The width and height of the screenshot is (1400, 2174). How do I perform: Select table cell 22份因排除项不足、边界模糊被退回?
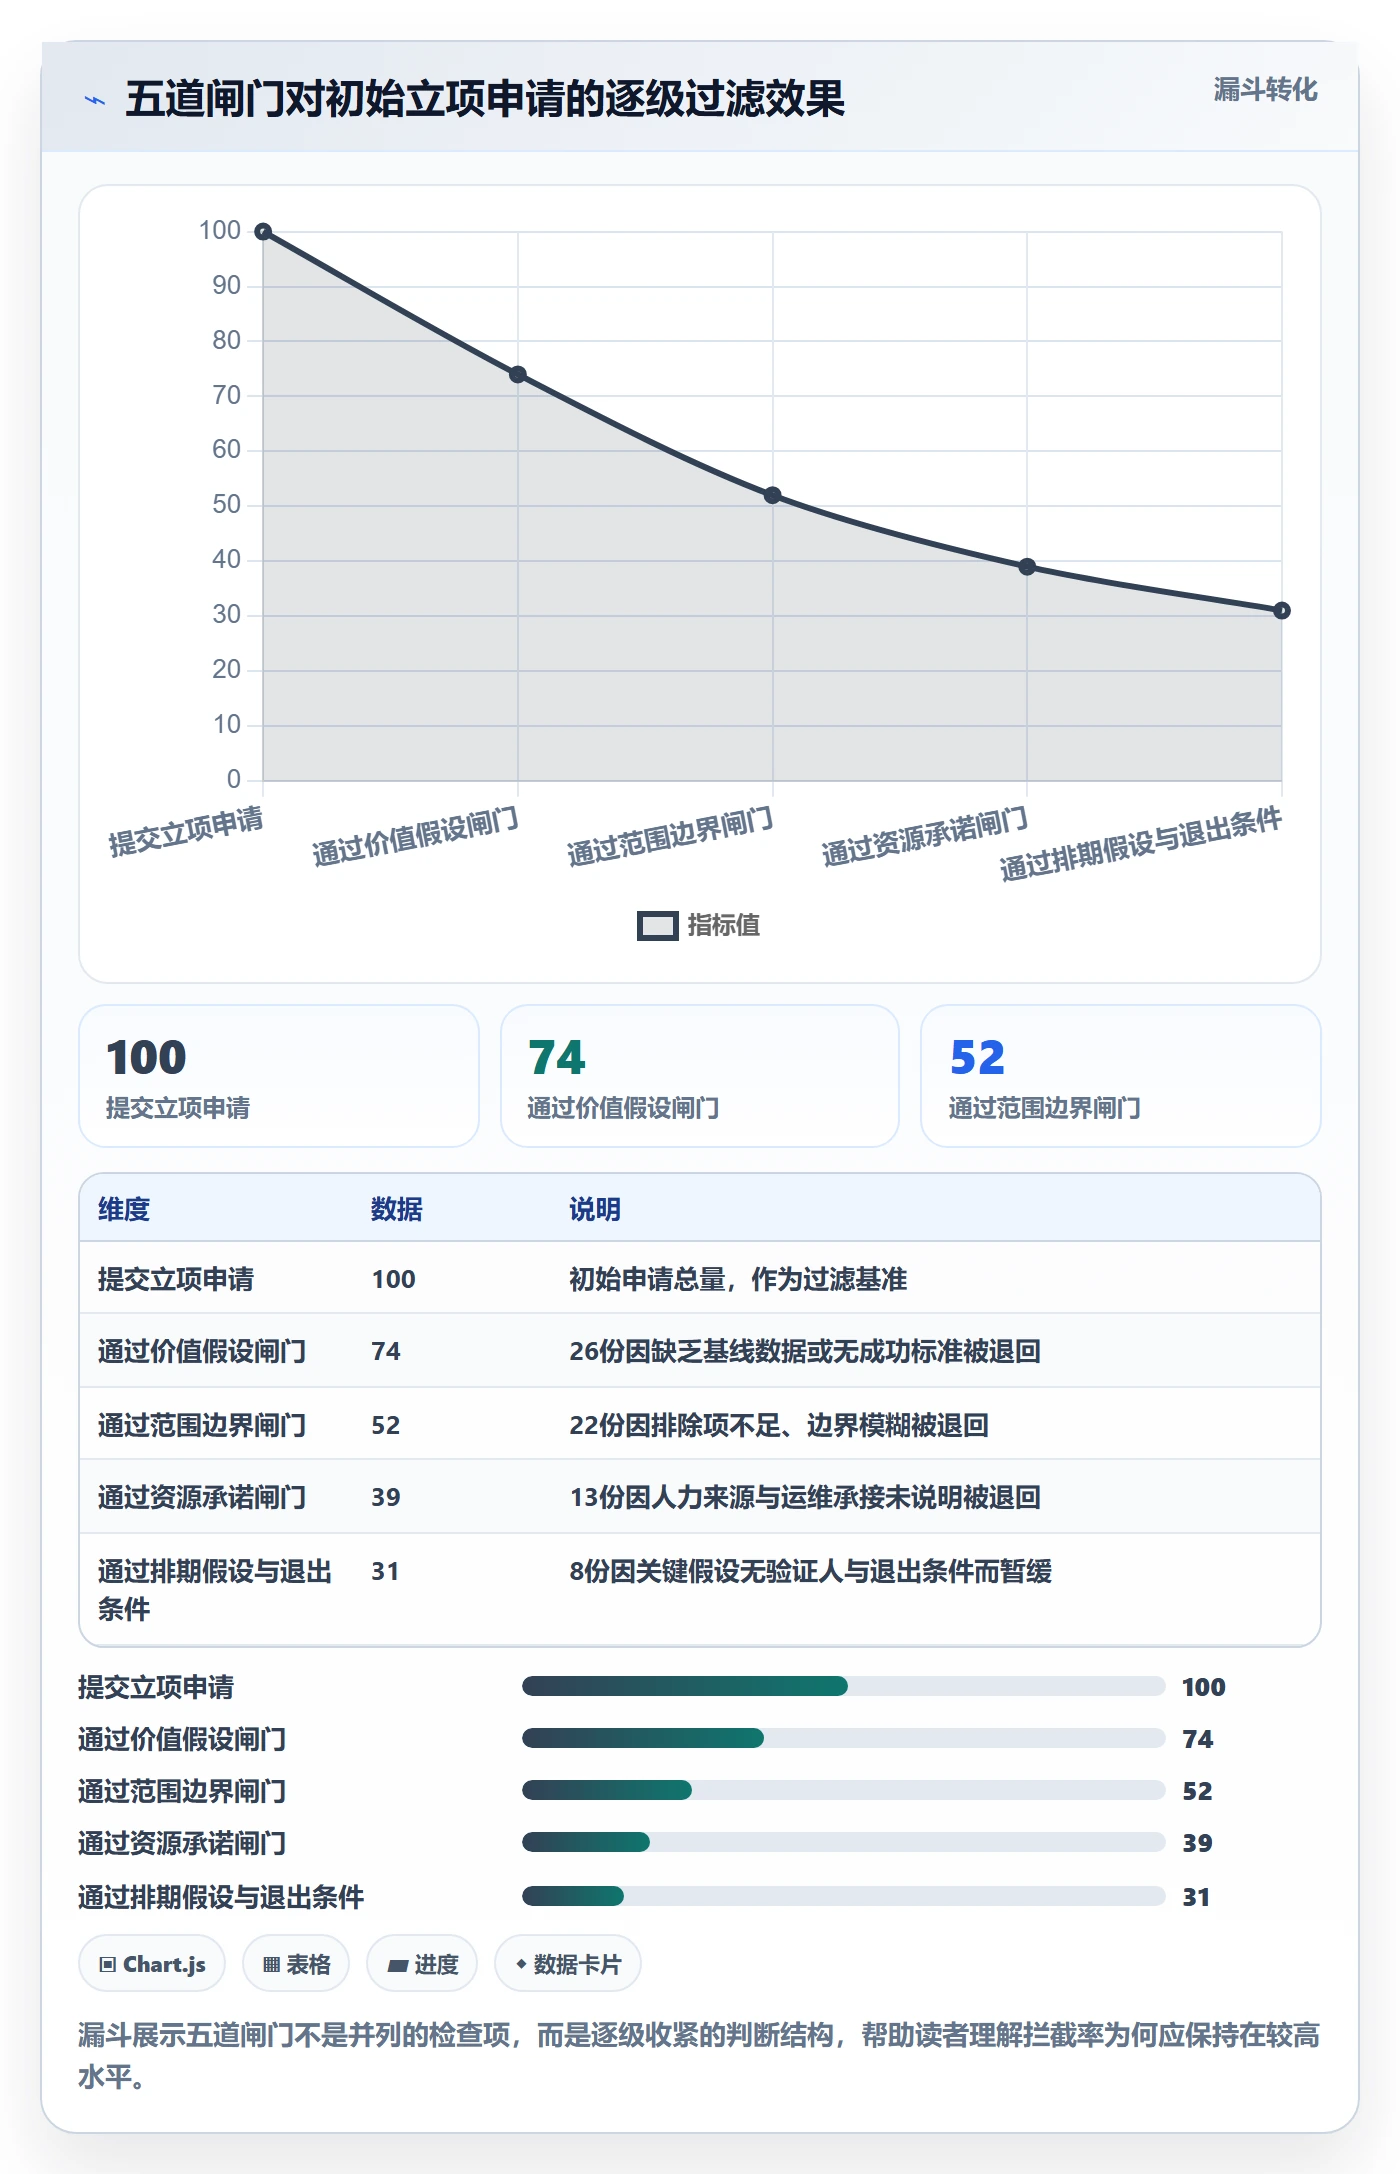(779, 1425)
